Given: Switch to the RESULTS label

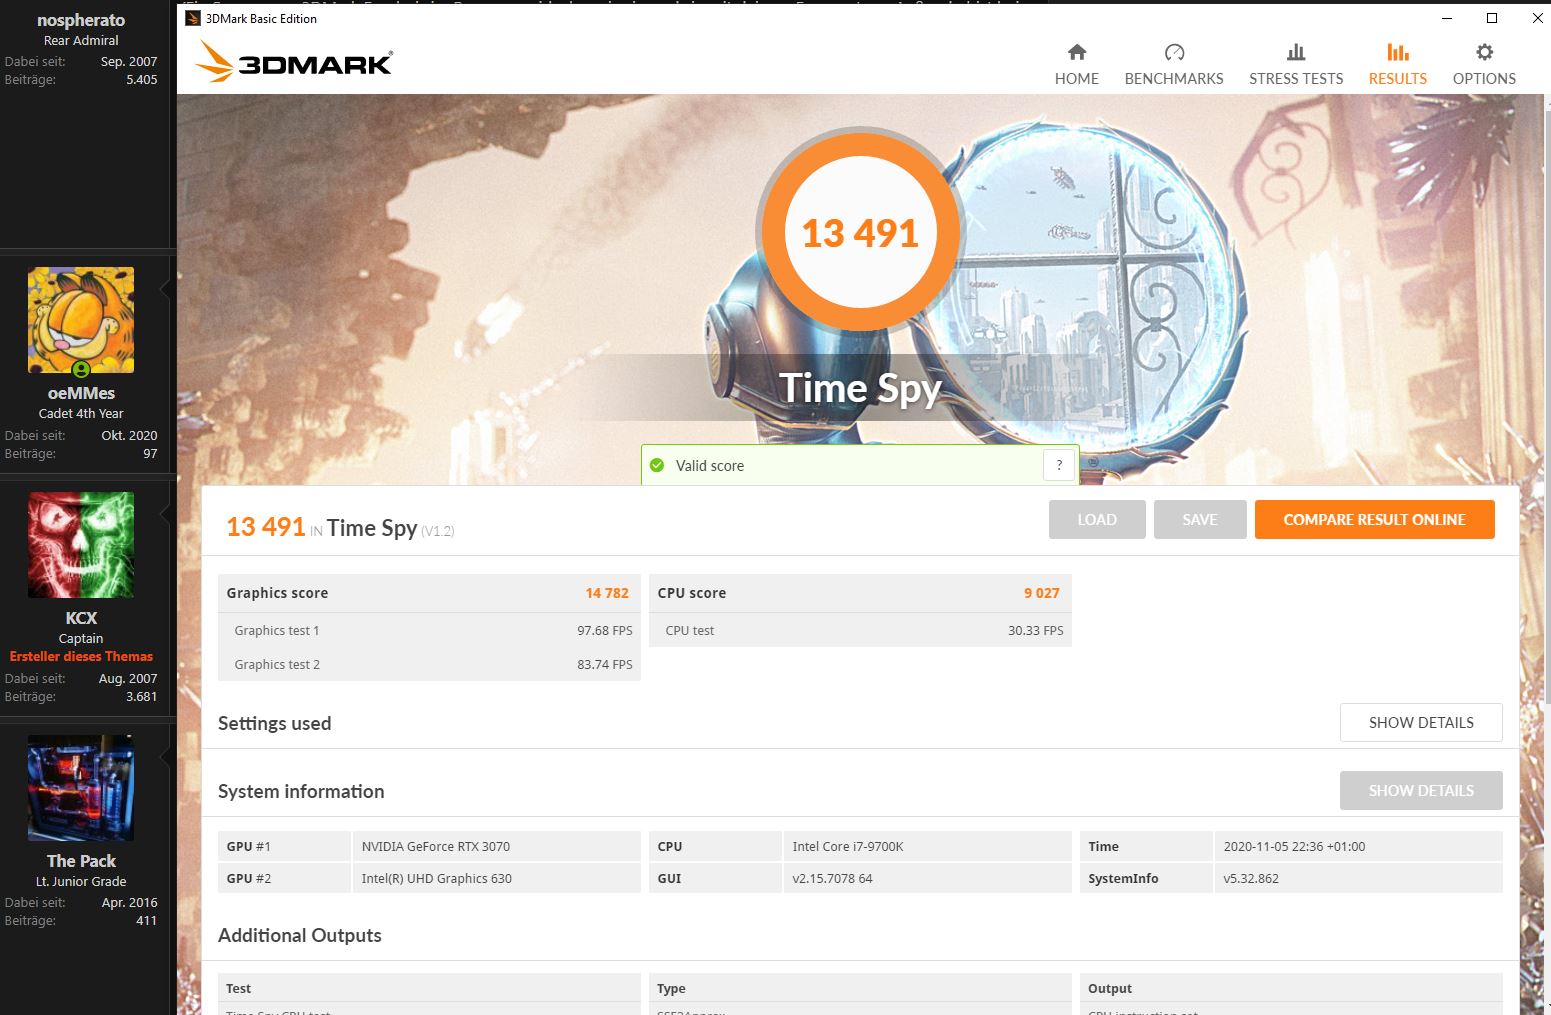Looking at the screenshot, I should click(x=1398, y=78).
